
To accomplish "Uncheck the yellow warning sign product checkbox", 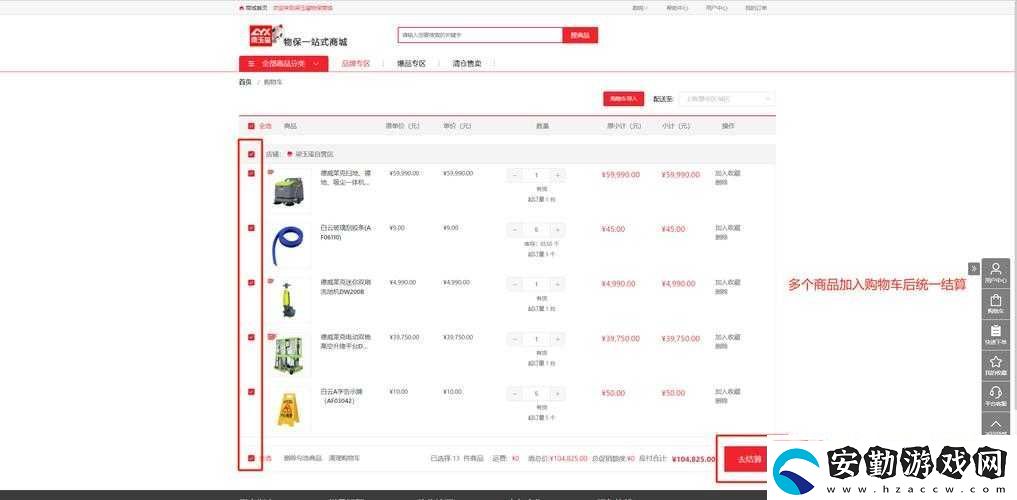I will (x=251, y=392).
